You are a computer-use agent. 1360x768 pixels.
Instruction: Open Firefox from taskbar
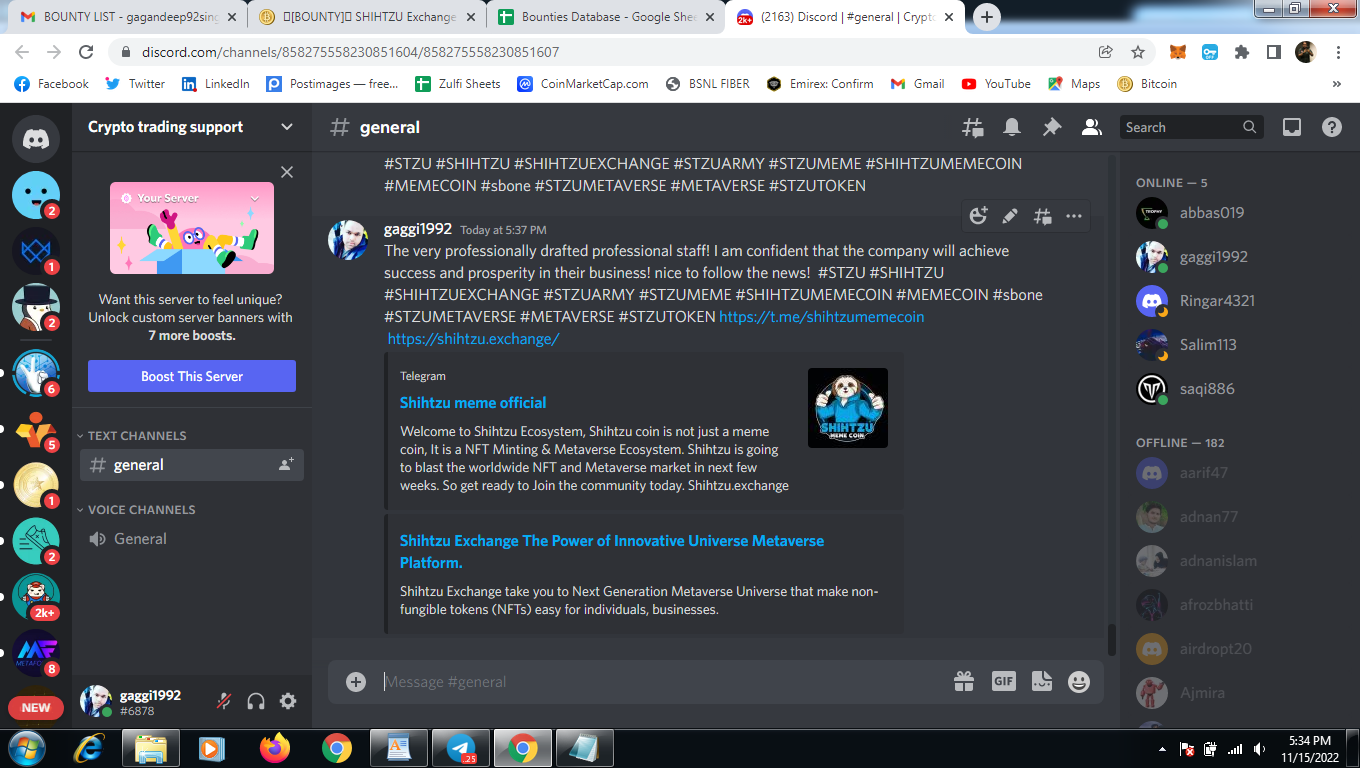pos(273,748)
